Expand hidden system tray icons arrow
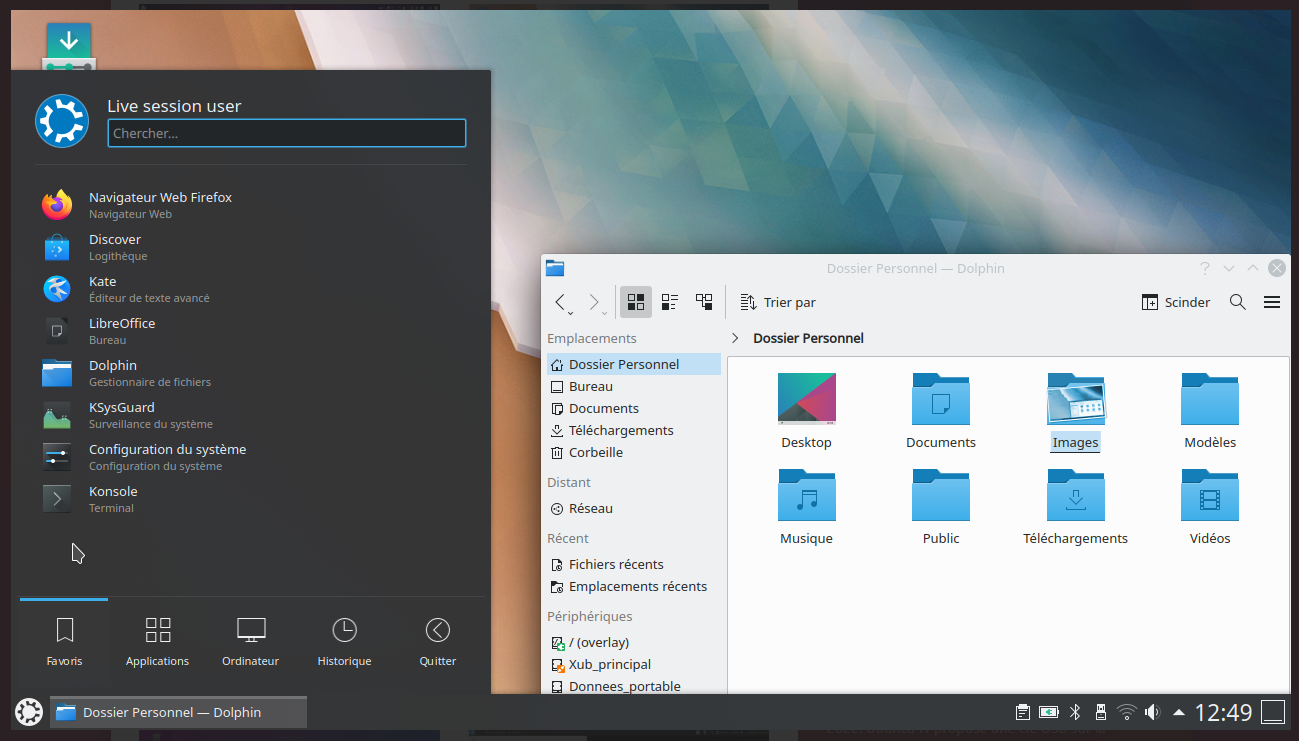1299x741 pixels. tap(1179, 712)
